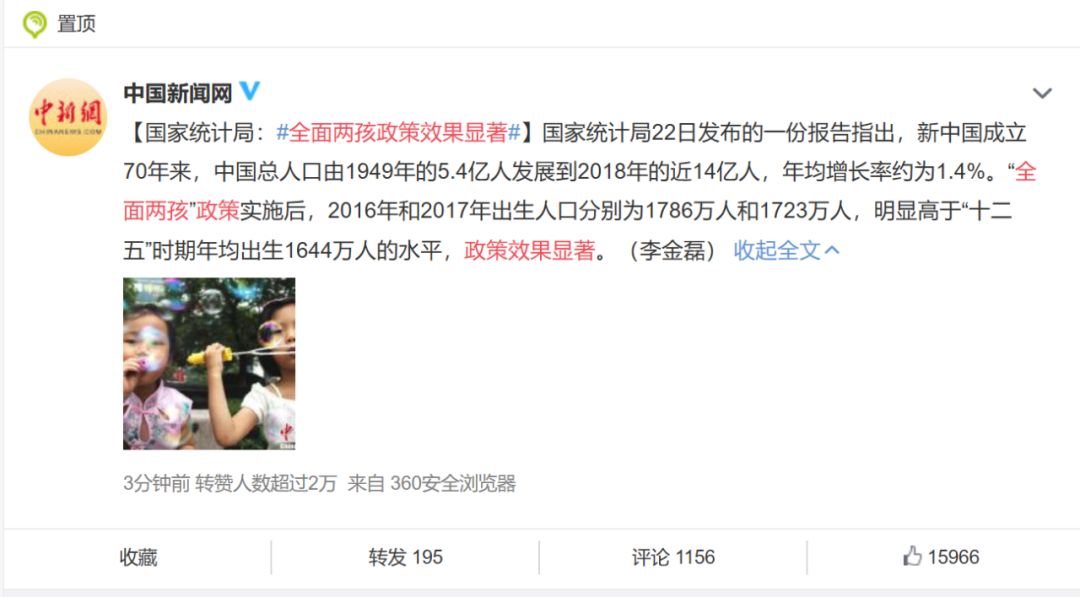The height and width of the screenshot is (597, 1080).
Task: Click 收藏 to save the post
Action: pyautogui.click(x=138, y=557)
